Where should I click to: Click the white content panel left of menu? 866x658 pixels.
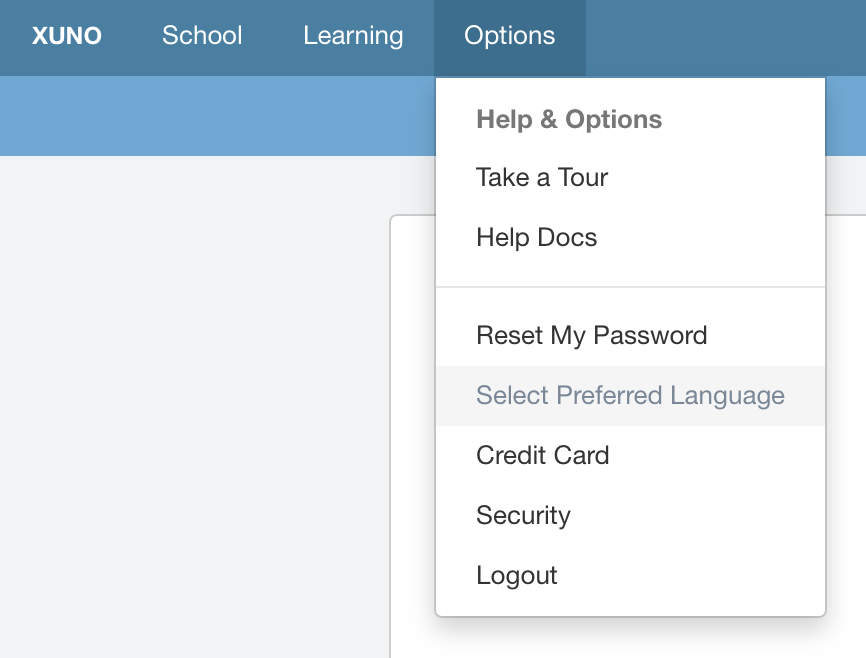(412, 400)
